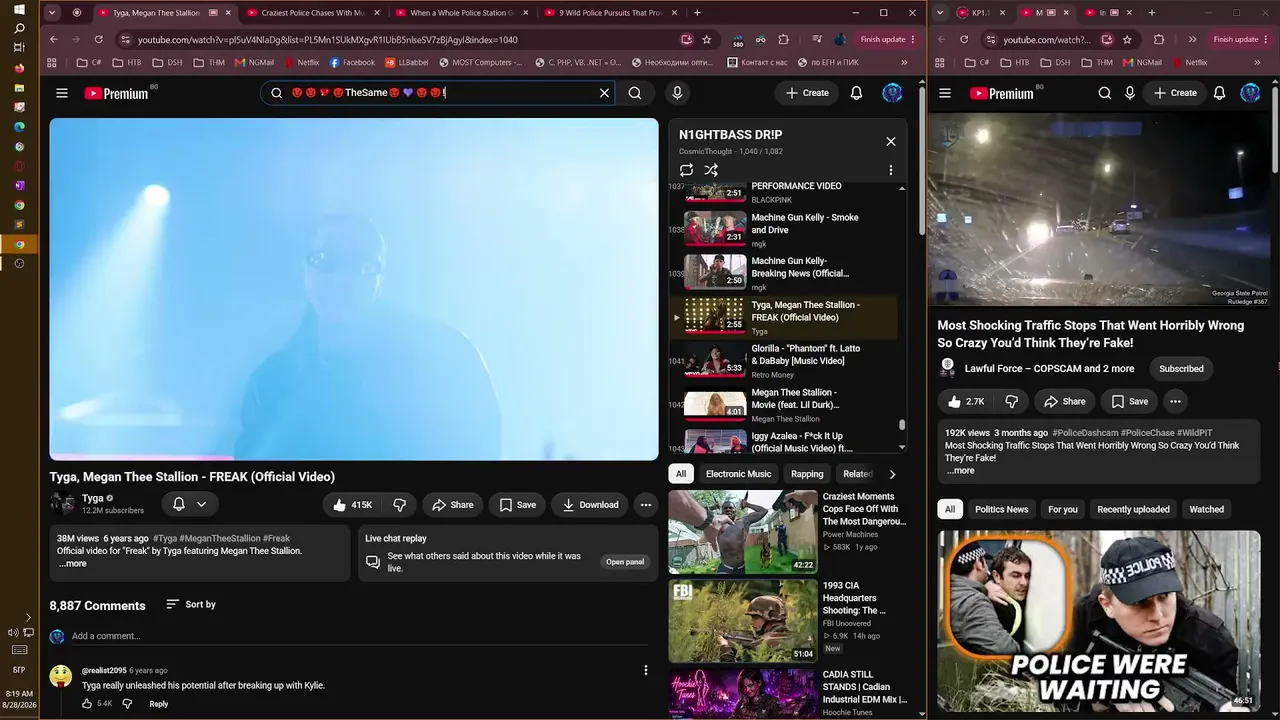The width and height of the screenshot is (1280, 720).
Task: Click Create in right YouTube window
Action: [x=1175, y=93]
